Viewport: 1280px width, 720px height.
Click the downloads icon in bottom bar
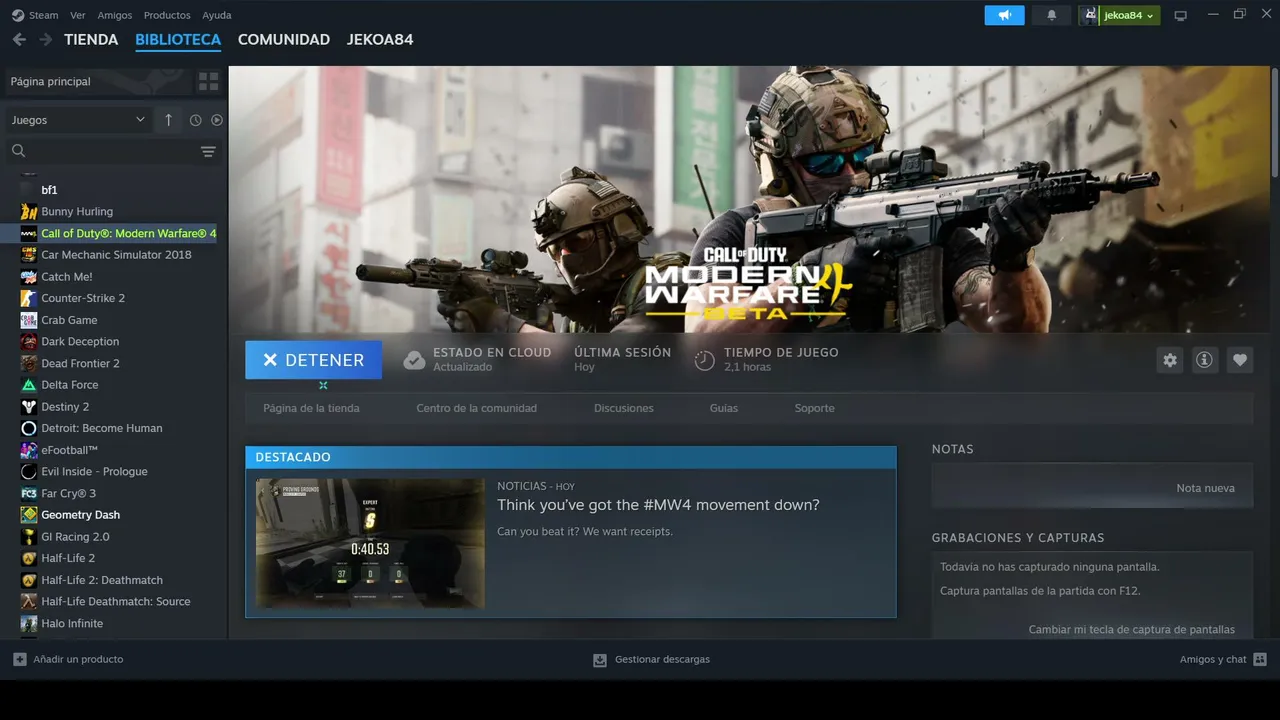tap(600, 660)
